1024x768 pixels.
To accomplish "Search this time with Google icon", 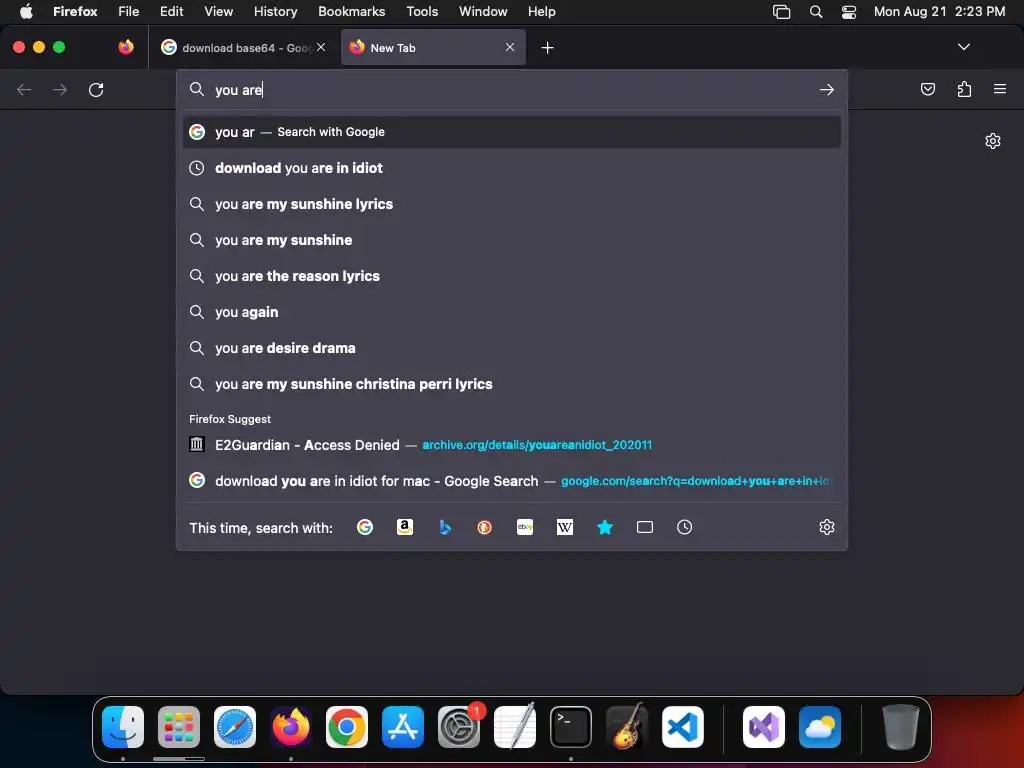I will (365, 527).
